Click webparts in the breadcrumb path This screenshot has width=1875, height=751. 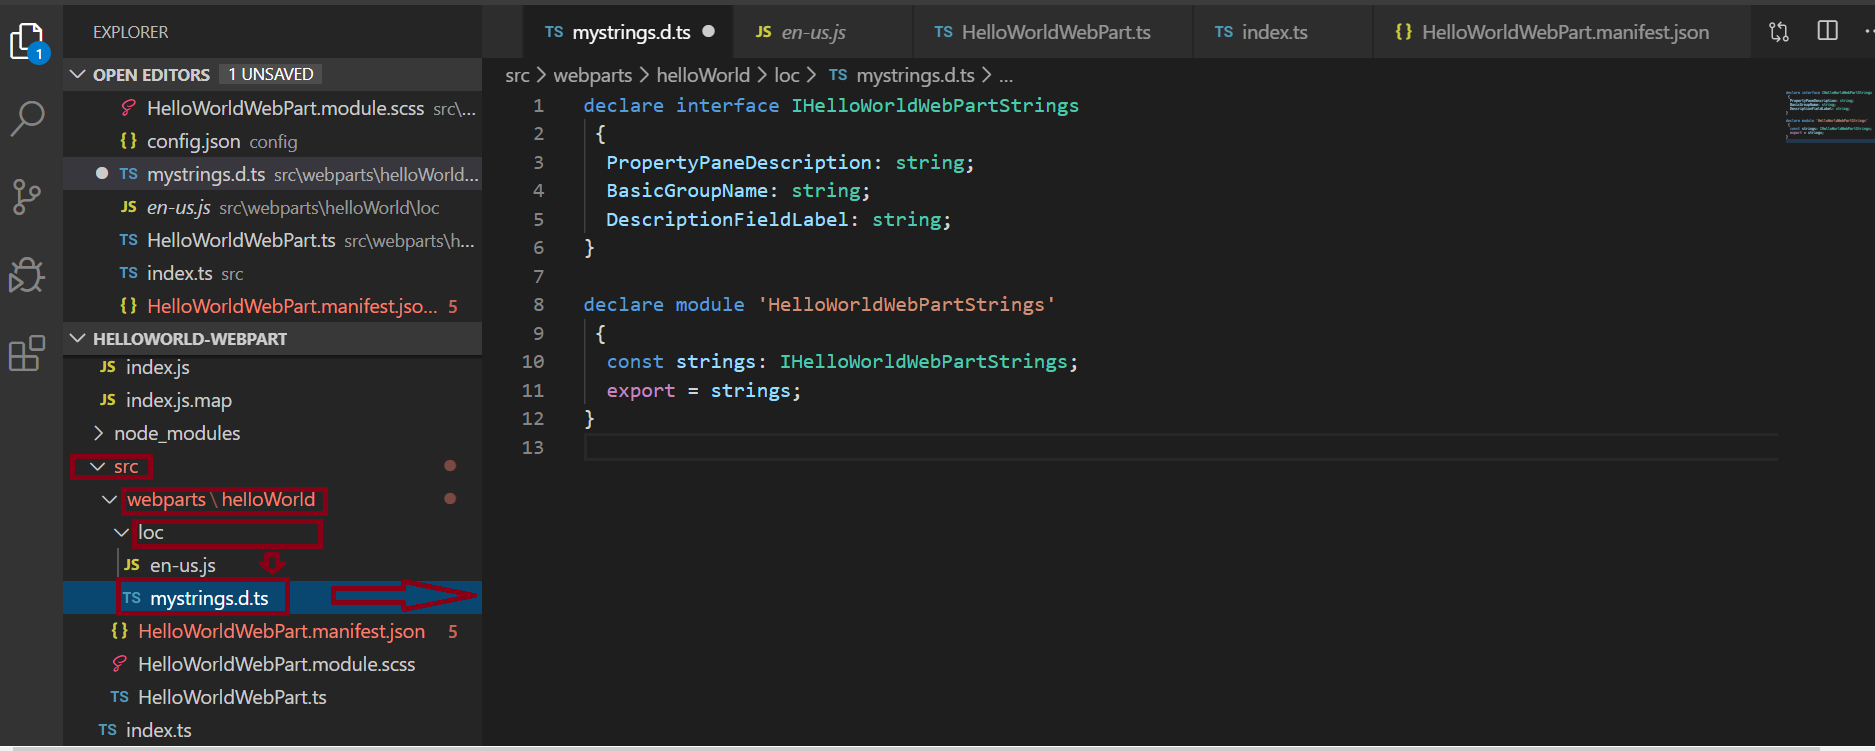point(593,75)
